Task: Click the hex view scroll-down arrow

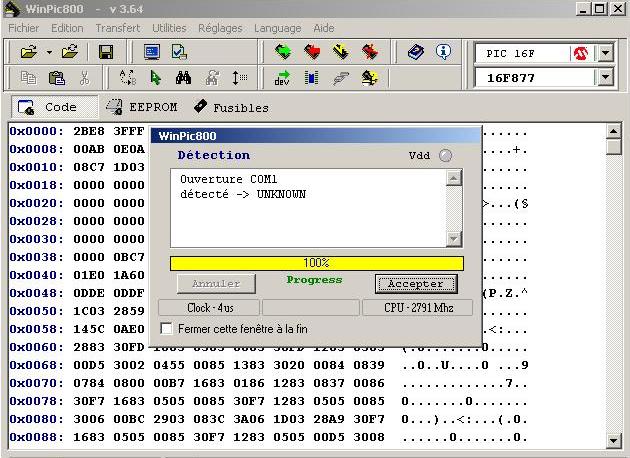Action: click(x=613, y=440)
